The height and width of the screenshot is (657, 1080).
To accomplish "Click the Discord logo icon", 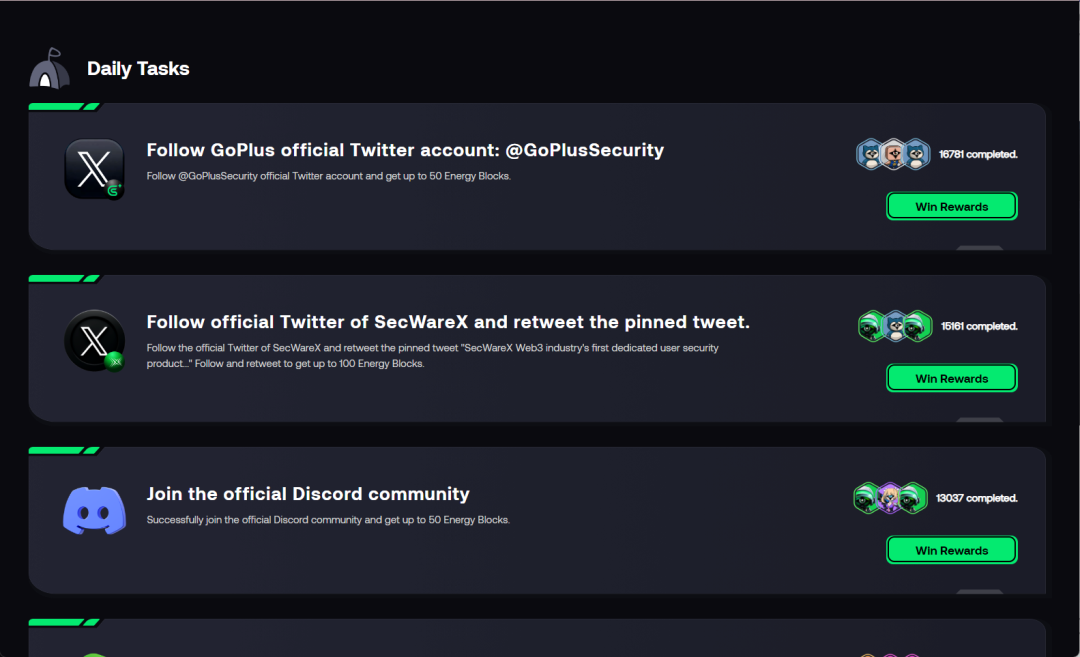I will 94,510.
